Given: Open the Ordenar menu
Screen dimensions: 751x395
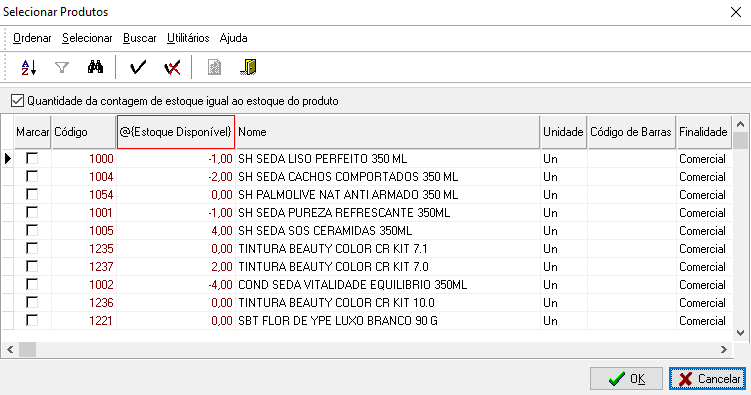Looking at the screenshot, I should pyautogui.click(x=32, y=38).
